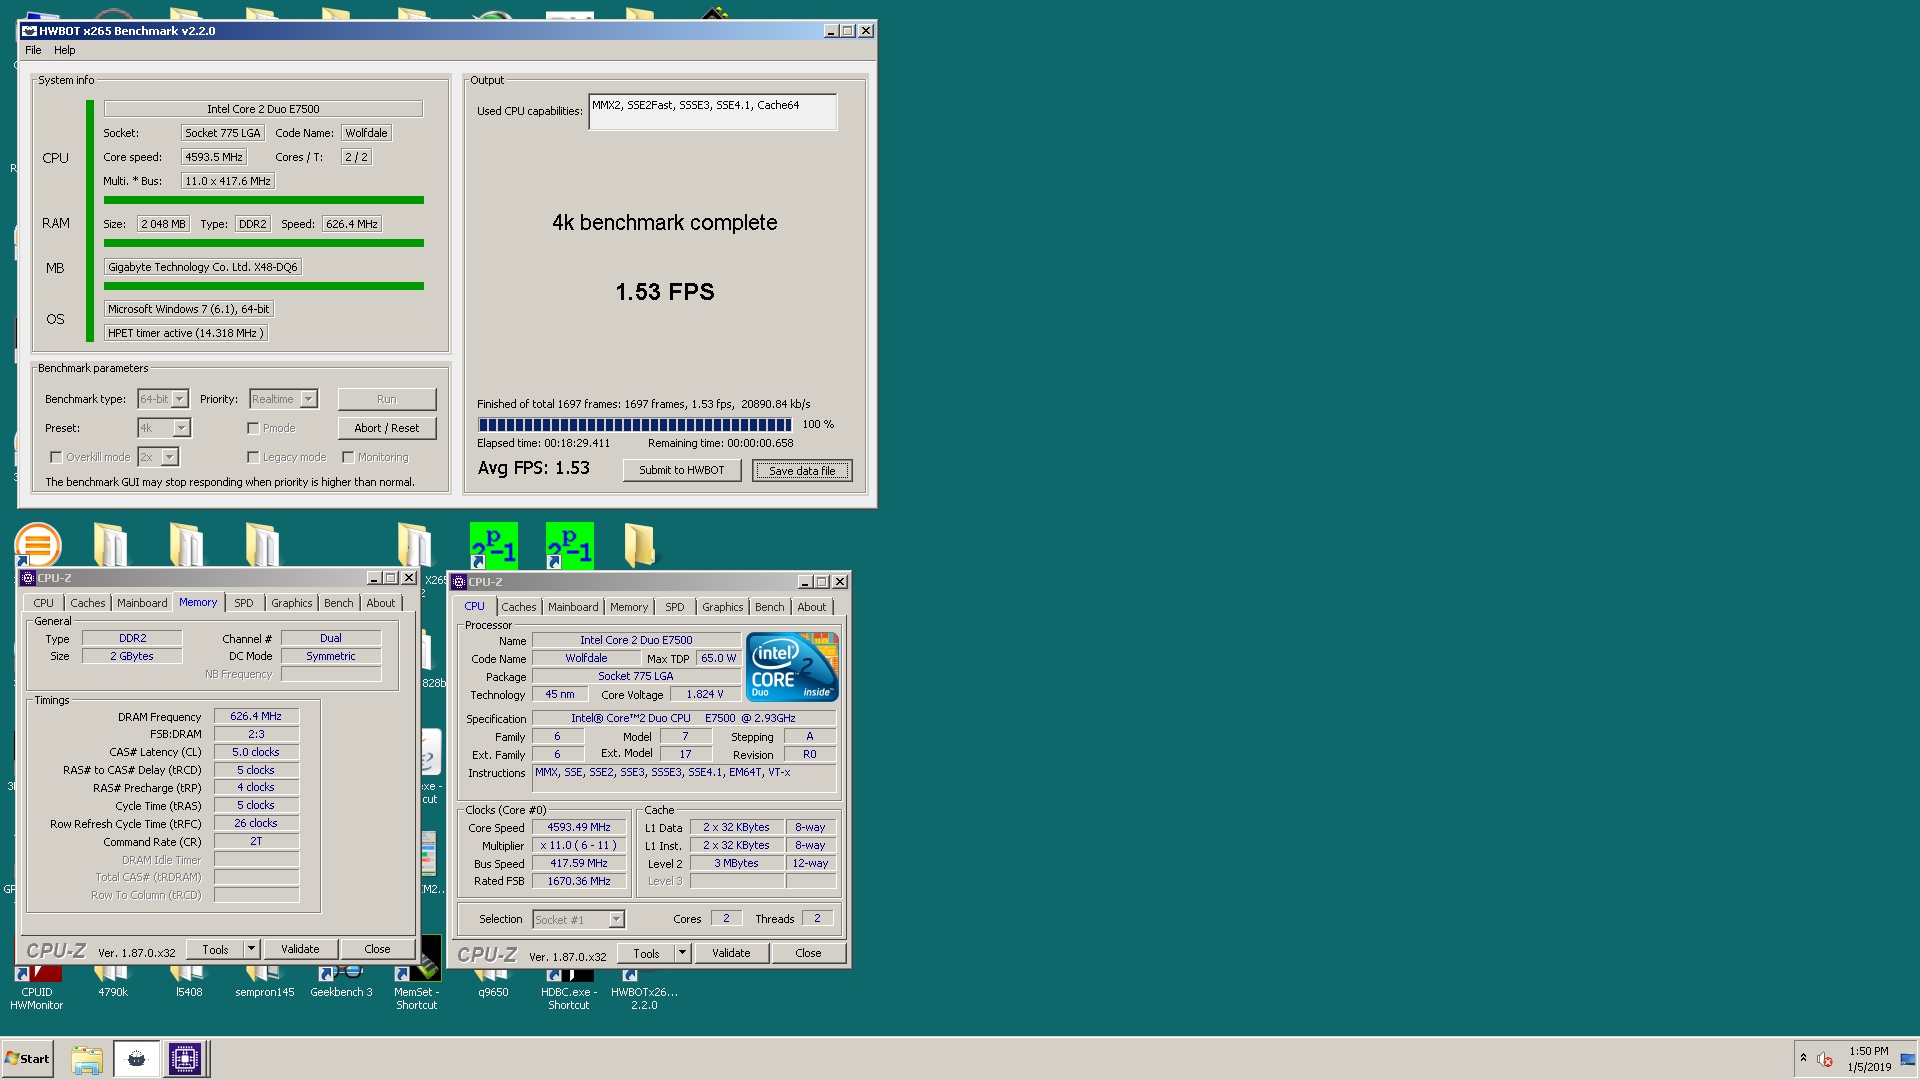Toggle the Pmode checkbox

[x=253, y=428]
